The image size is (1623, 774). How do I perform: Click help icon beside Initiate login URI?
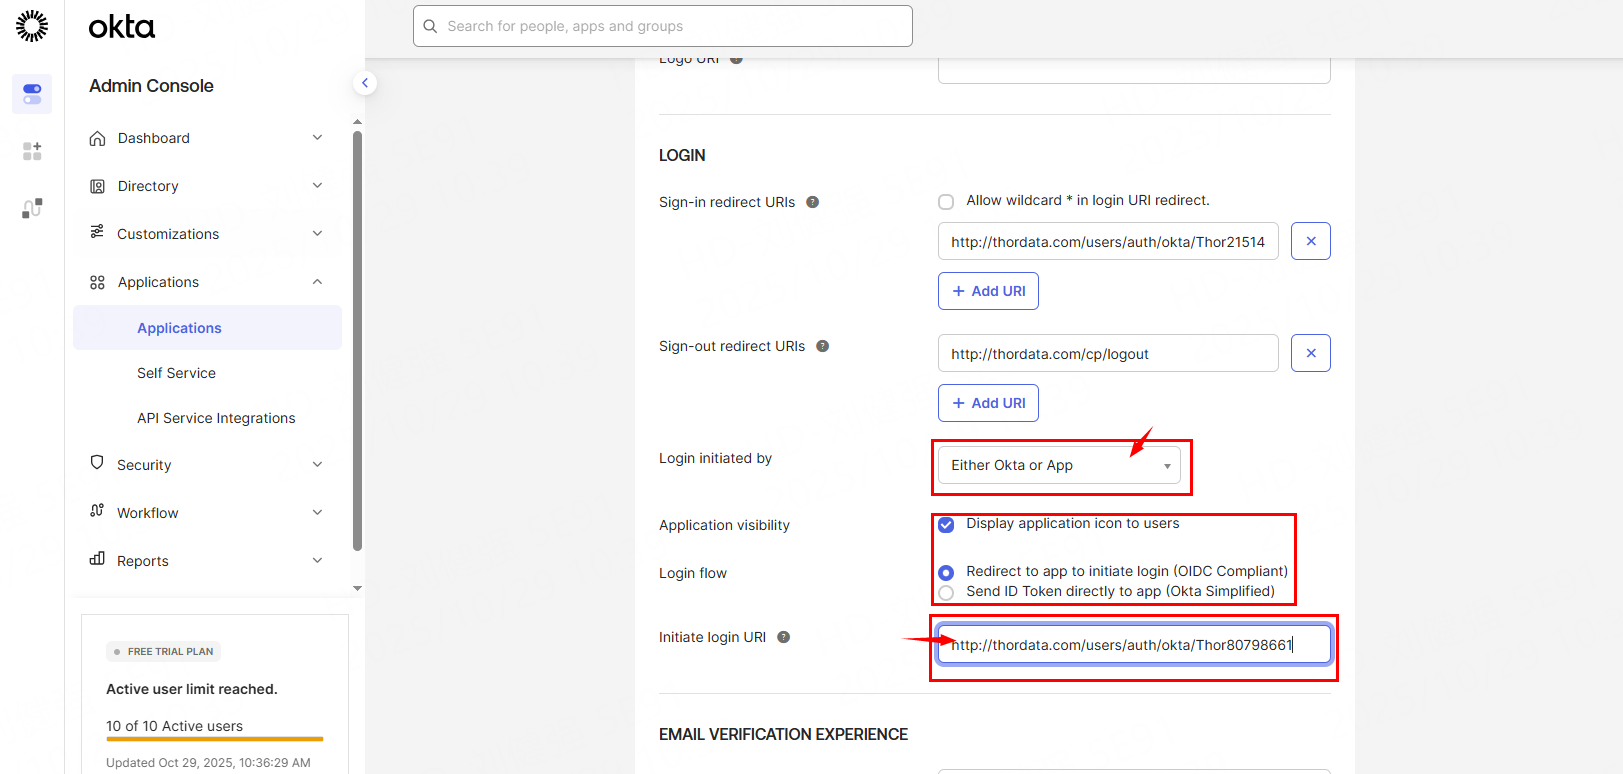point(784,637)
